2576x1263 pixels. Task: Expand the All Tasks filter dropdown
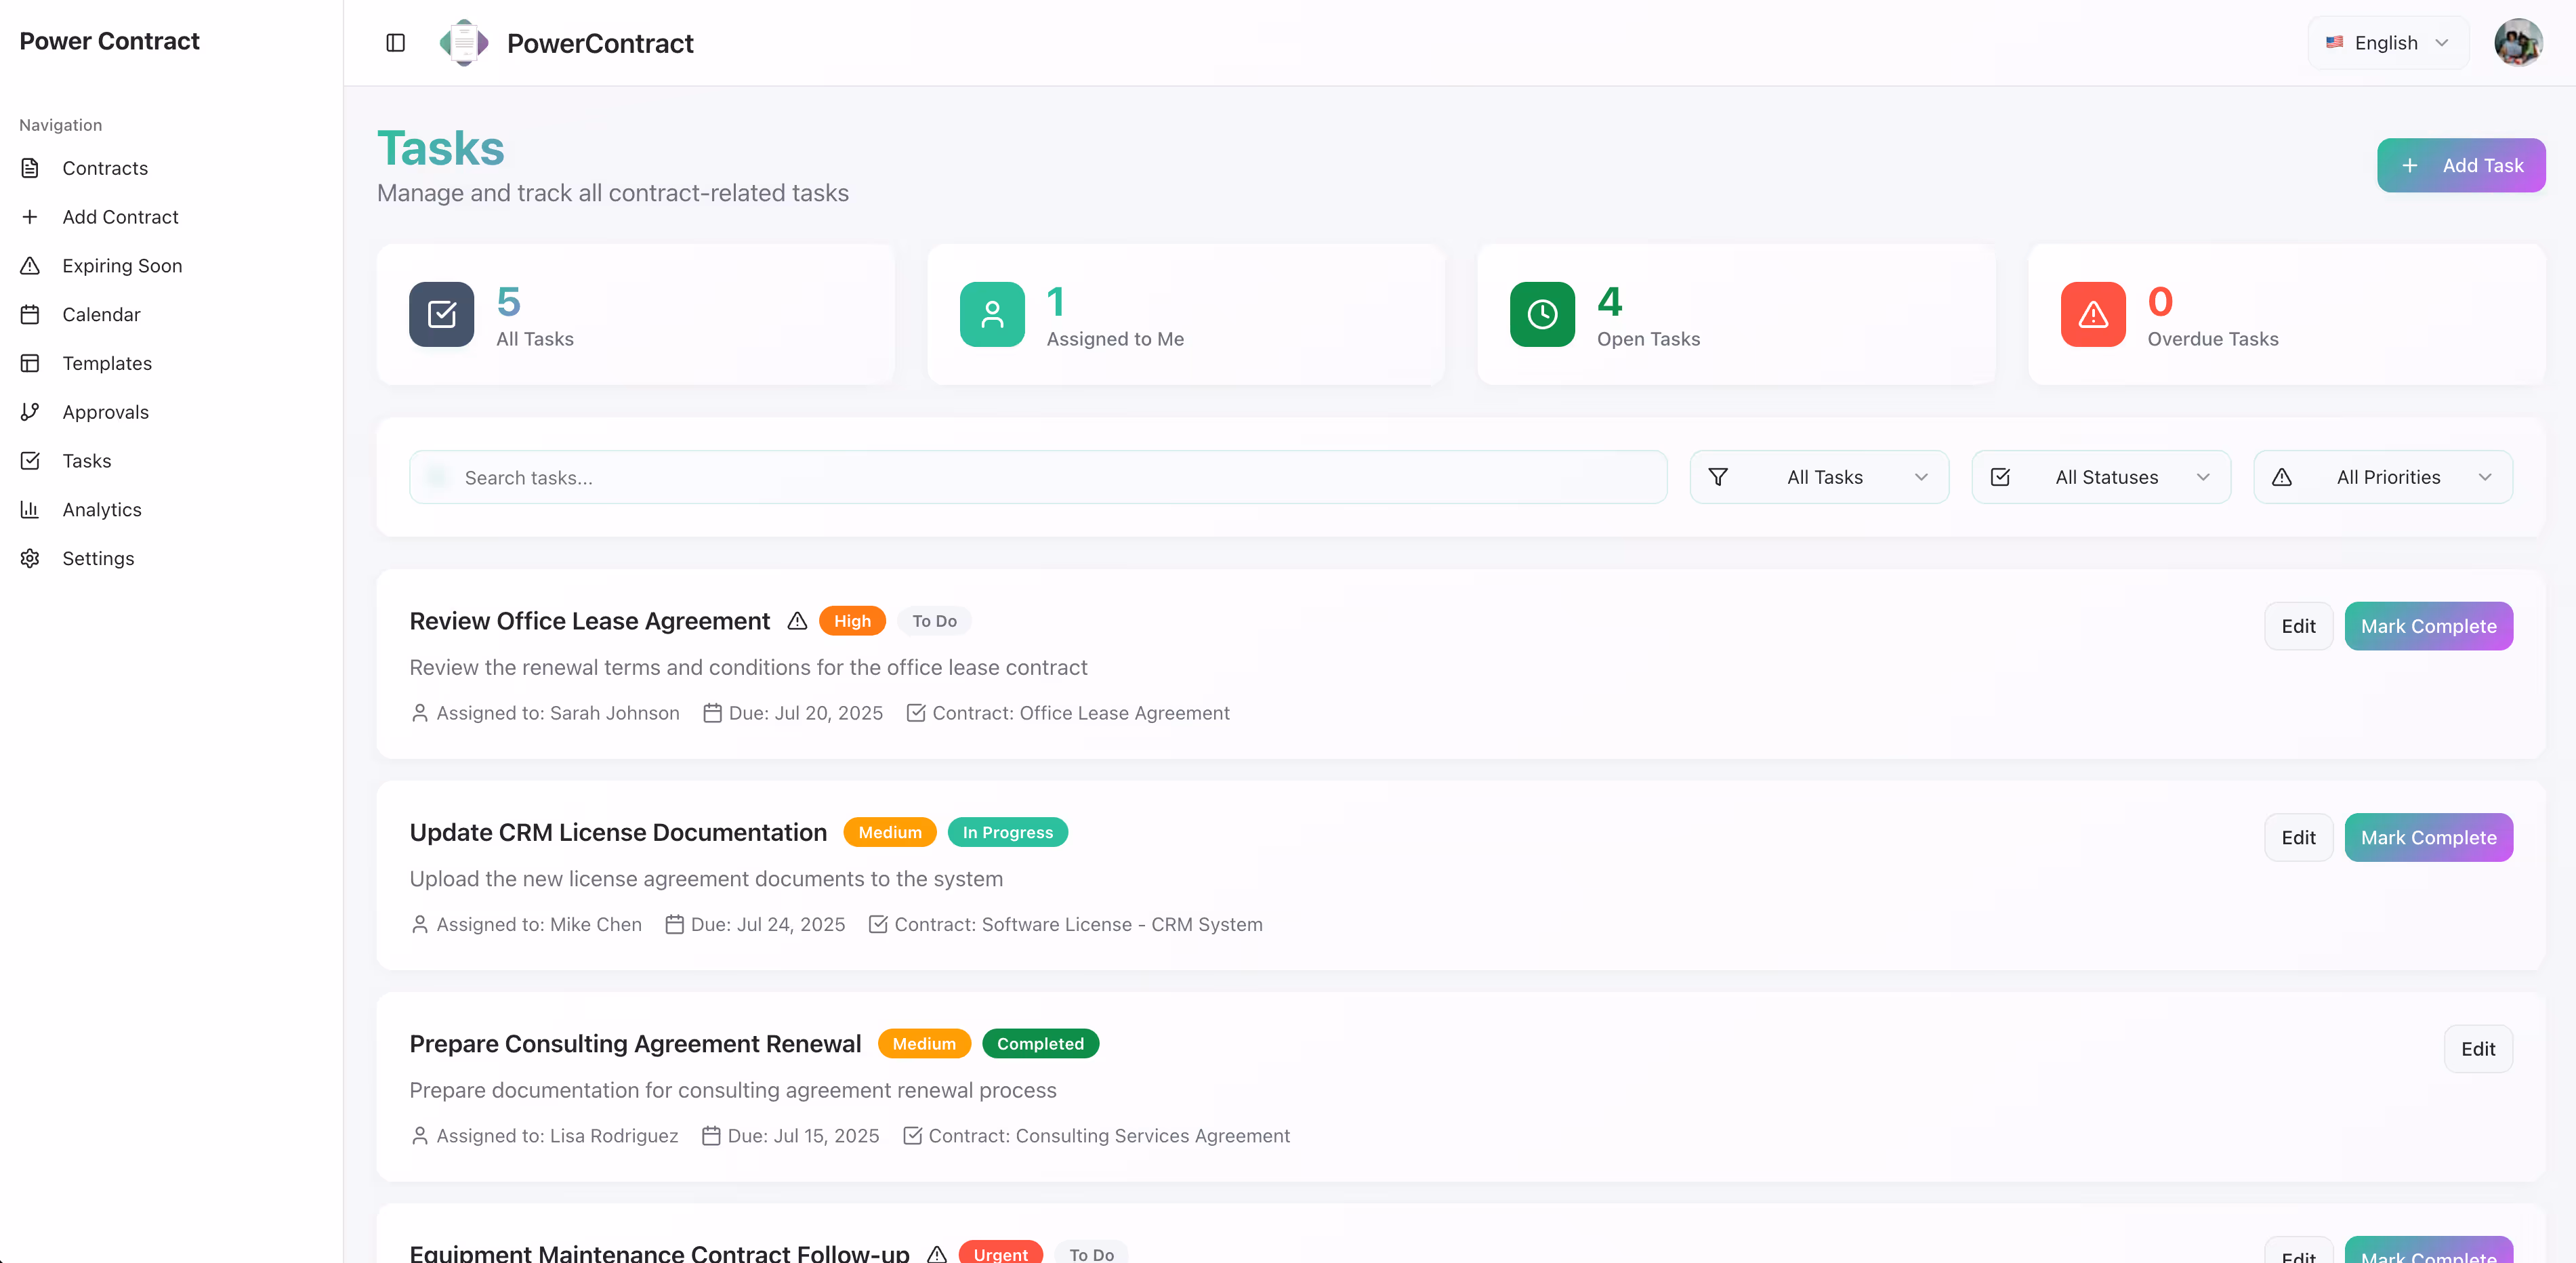coord(1819,477)
